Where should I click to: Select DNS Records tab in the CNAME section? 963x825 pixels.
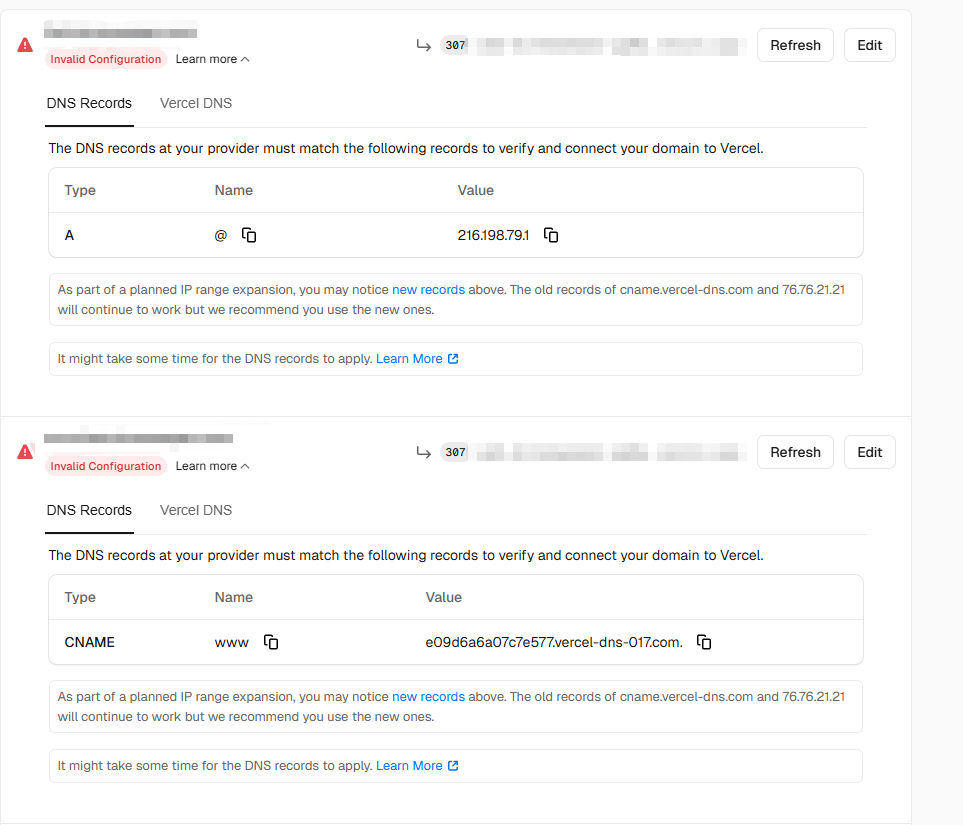pyautogui.click(x=89, y=510)
